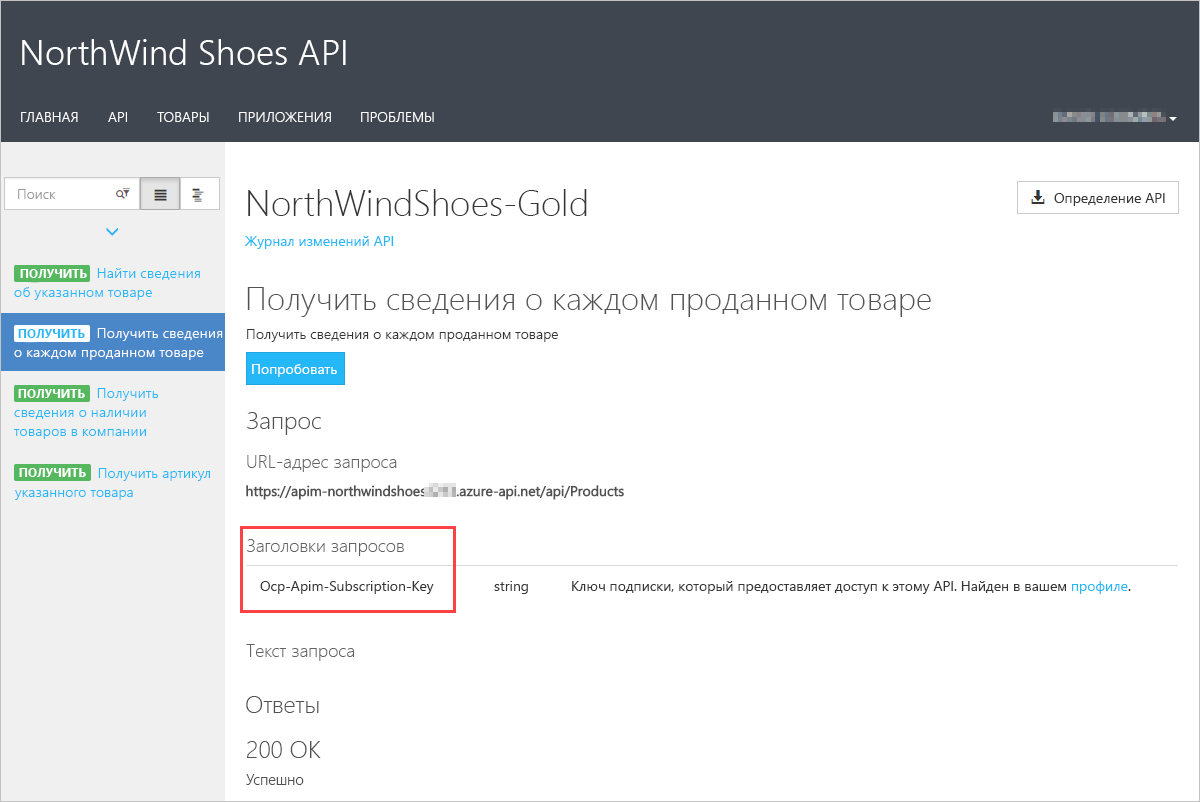Switch to grouped-by-tag operations view
Screen dimensions: 1200x802
click(198, 193)
